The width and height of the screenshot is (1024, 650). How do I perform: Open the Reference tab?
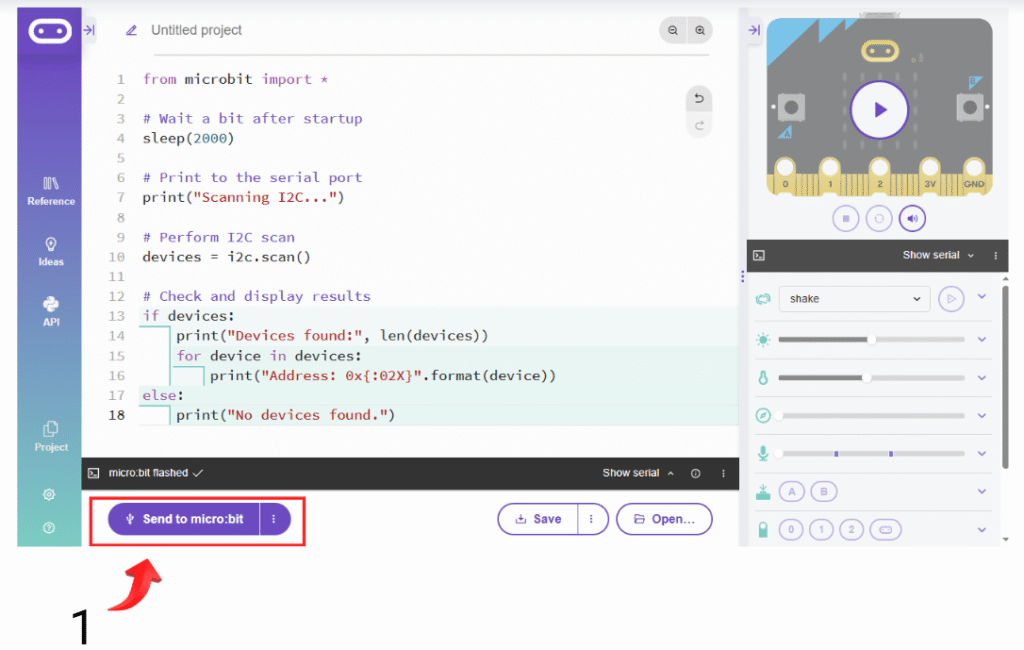tap(51, 190)
